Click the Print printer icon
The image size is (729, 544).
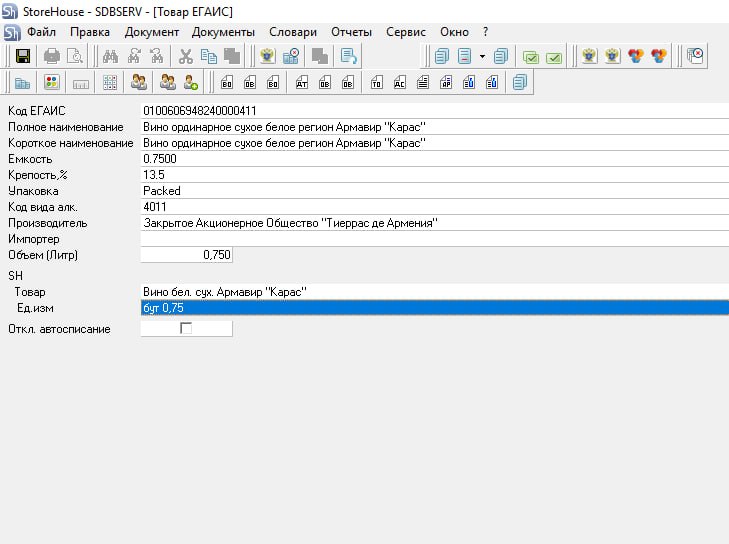(x=52, y=56)
